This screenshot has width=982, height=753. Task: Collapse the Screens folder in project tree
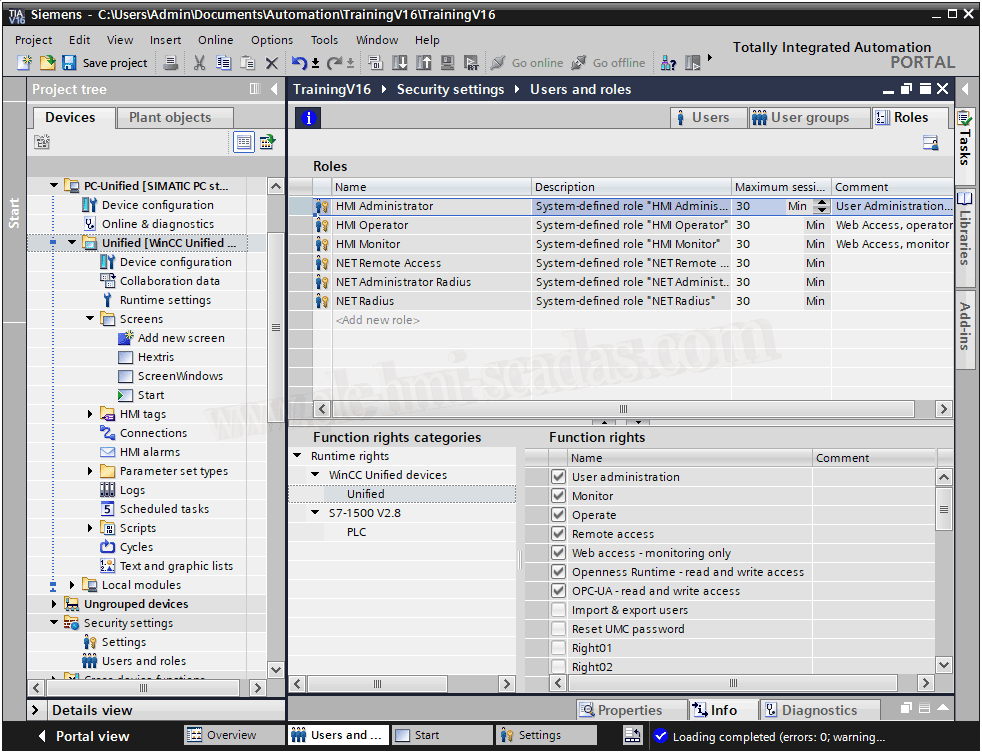coord(91,319)
